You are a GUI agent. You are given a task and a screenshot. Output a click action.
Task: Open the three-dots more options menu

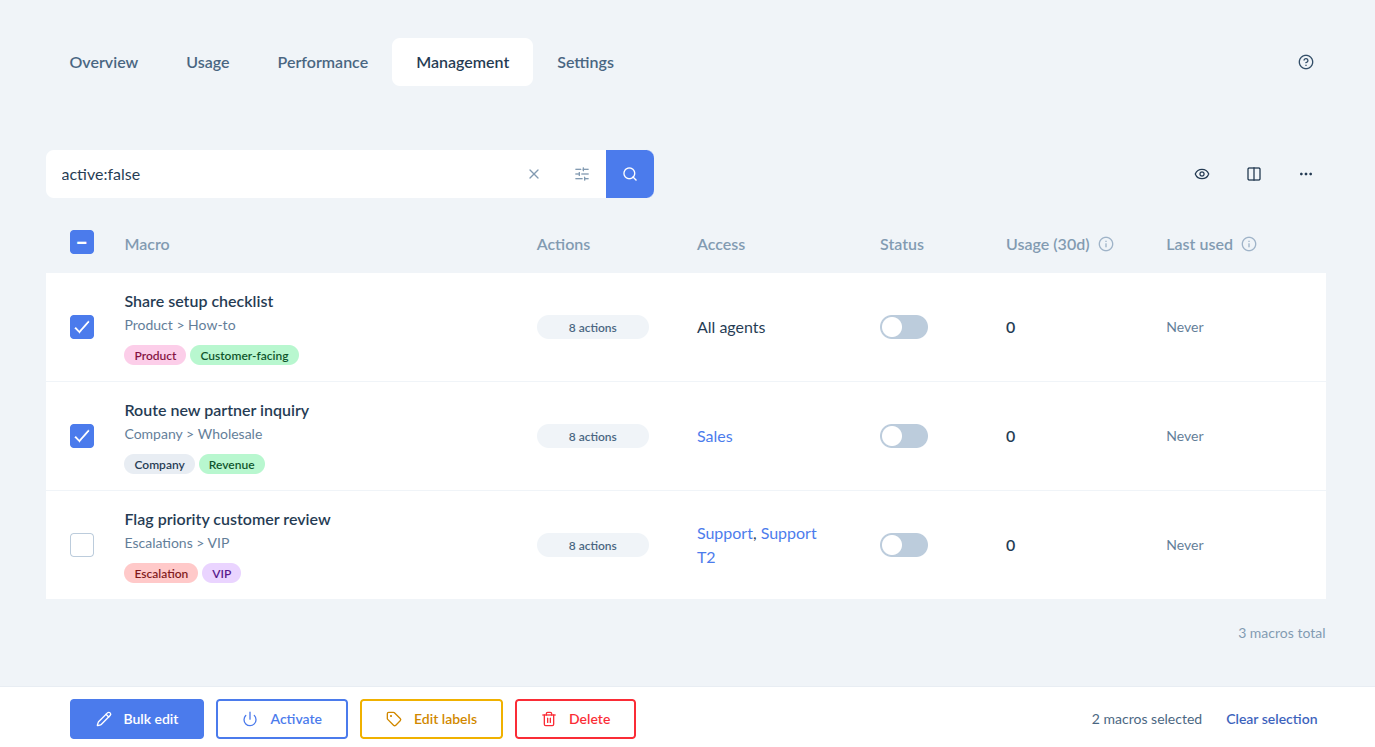click(x=1306, y=174)
